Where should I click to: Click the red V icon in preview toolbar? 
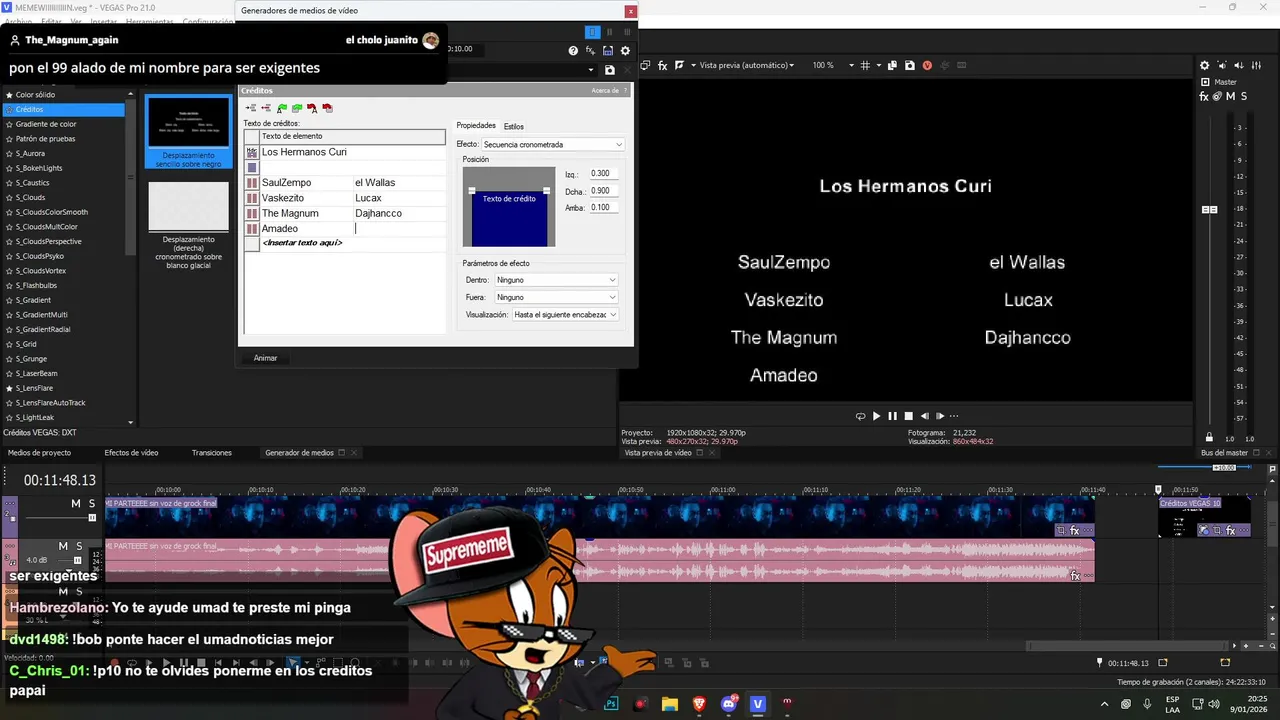927,65
